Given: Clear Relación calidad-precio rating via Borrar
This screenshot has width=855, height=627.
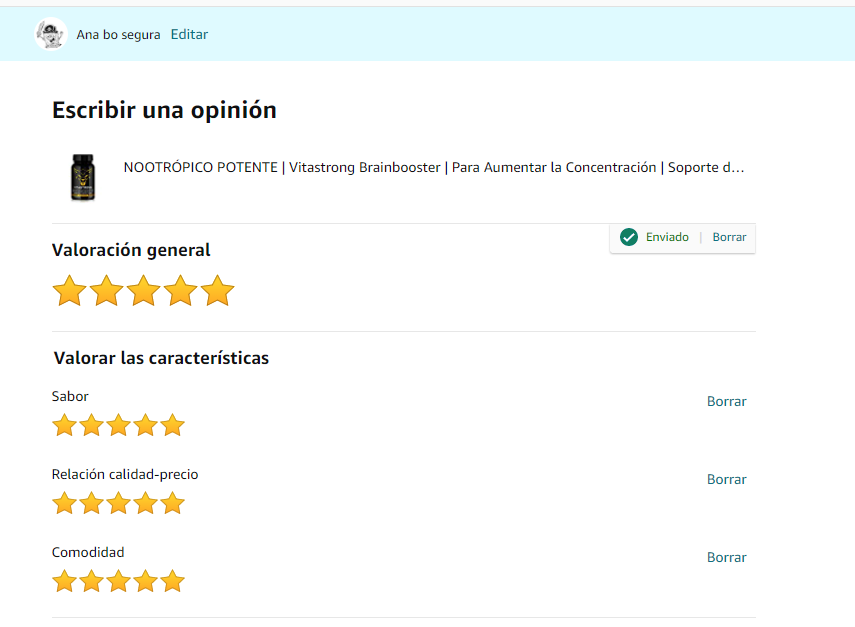Looking at the screenshot, I should click(726, 479).
